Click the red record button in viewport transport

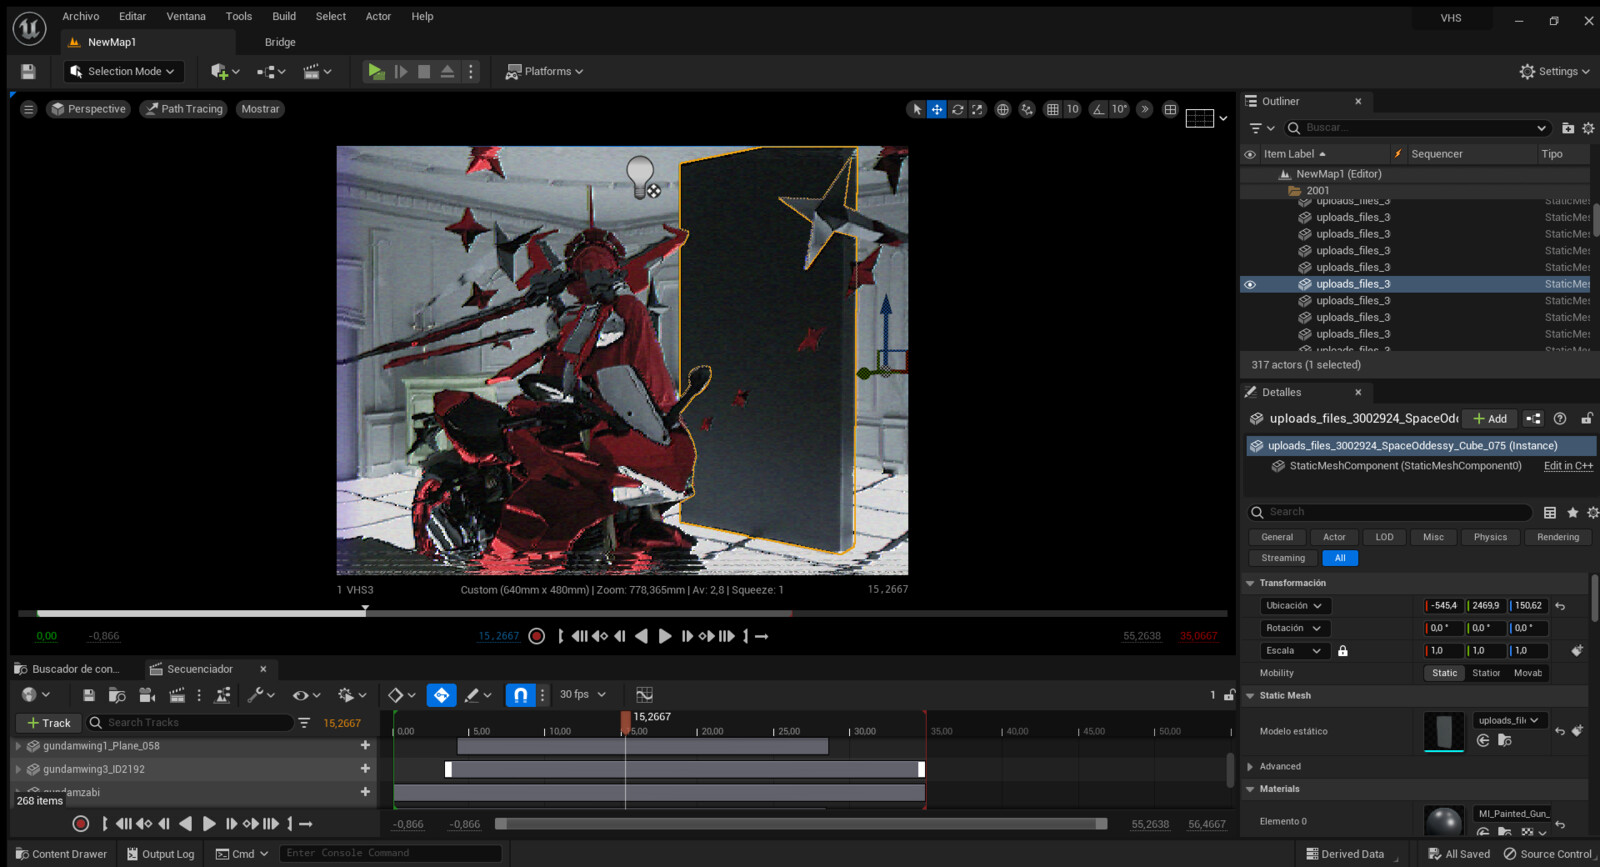(x=537, y=636)
